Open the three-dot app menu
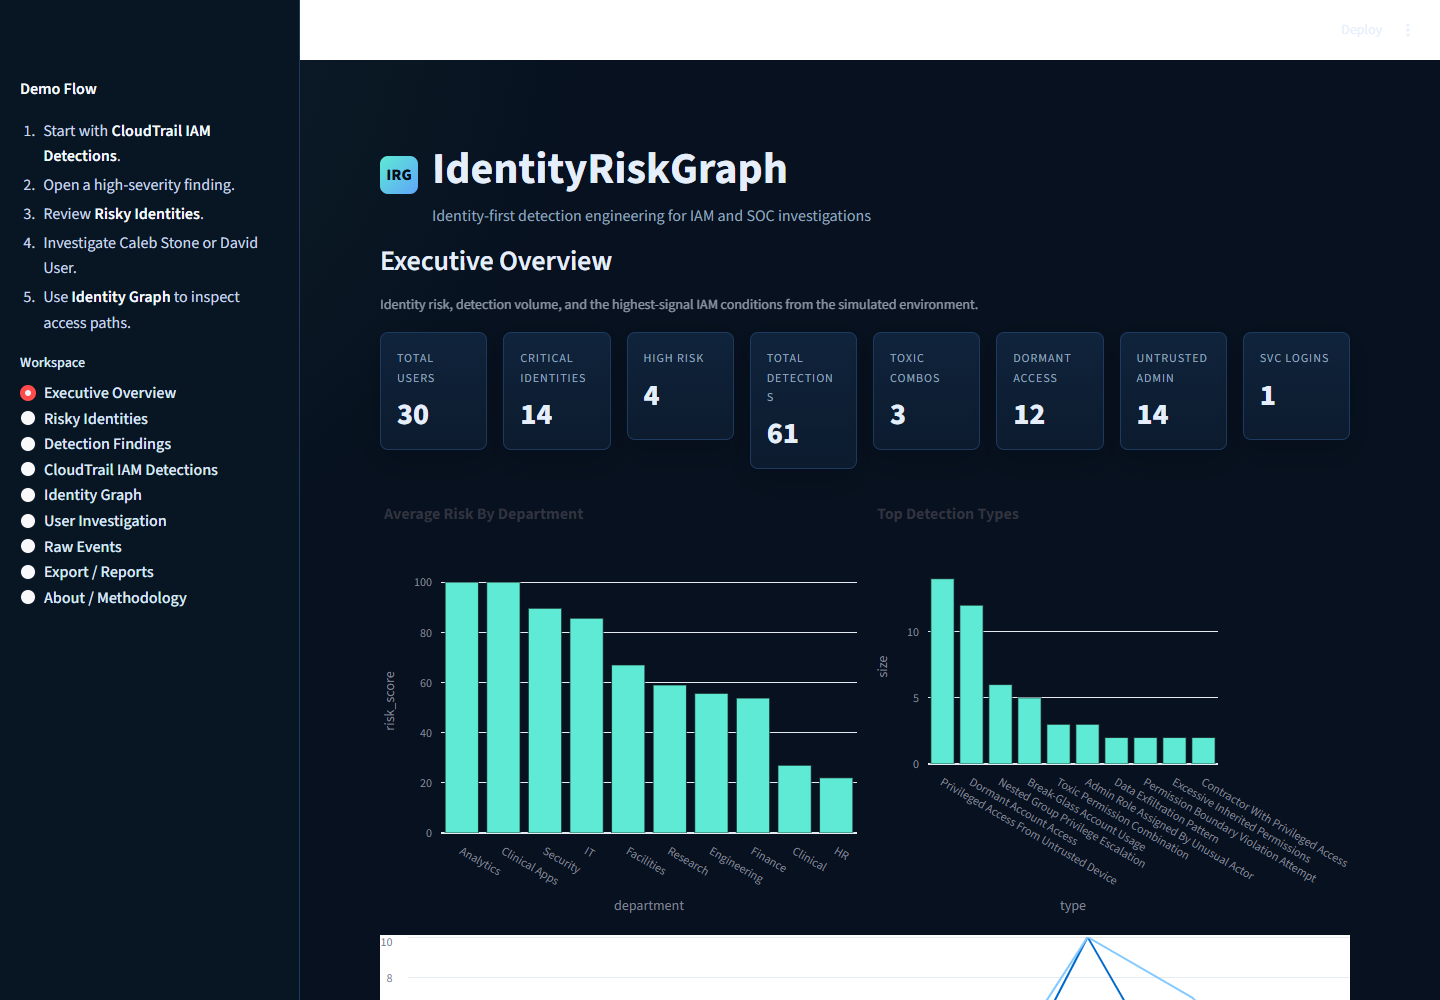Screen dimensions: 1440x1000 point(1408,30)
